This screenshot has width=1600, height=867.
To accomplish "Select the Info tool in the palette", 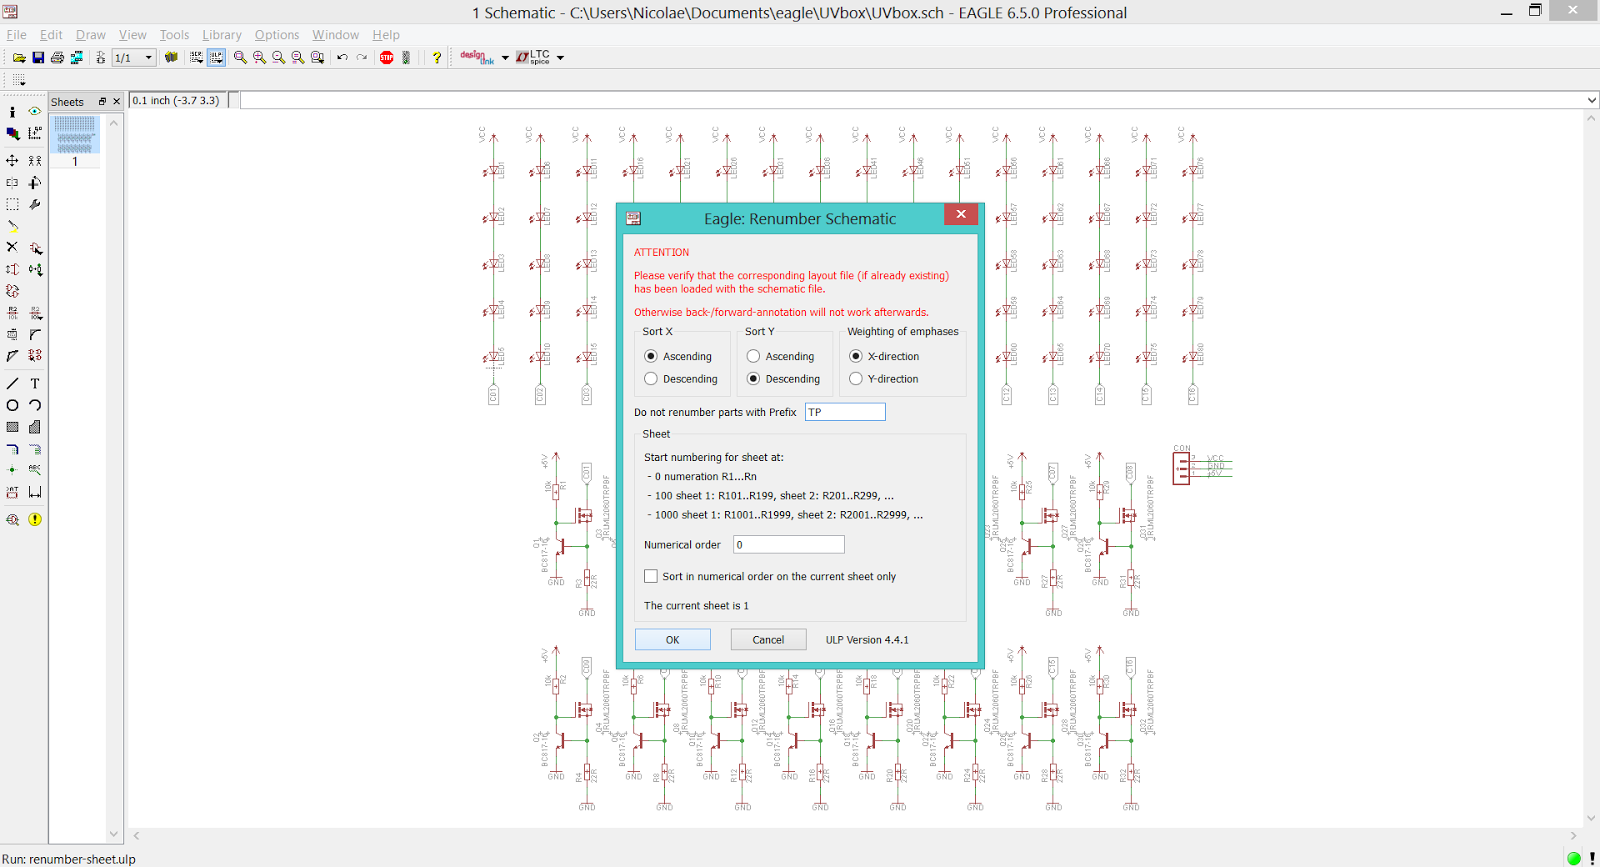I will coord(12,112).
